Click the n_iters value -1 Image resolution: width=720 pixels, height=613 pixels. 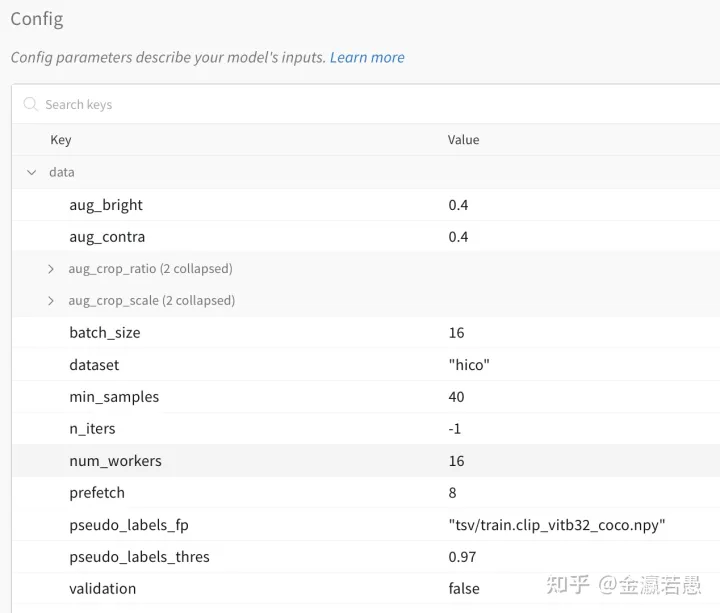[455, 428]
